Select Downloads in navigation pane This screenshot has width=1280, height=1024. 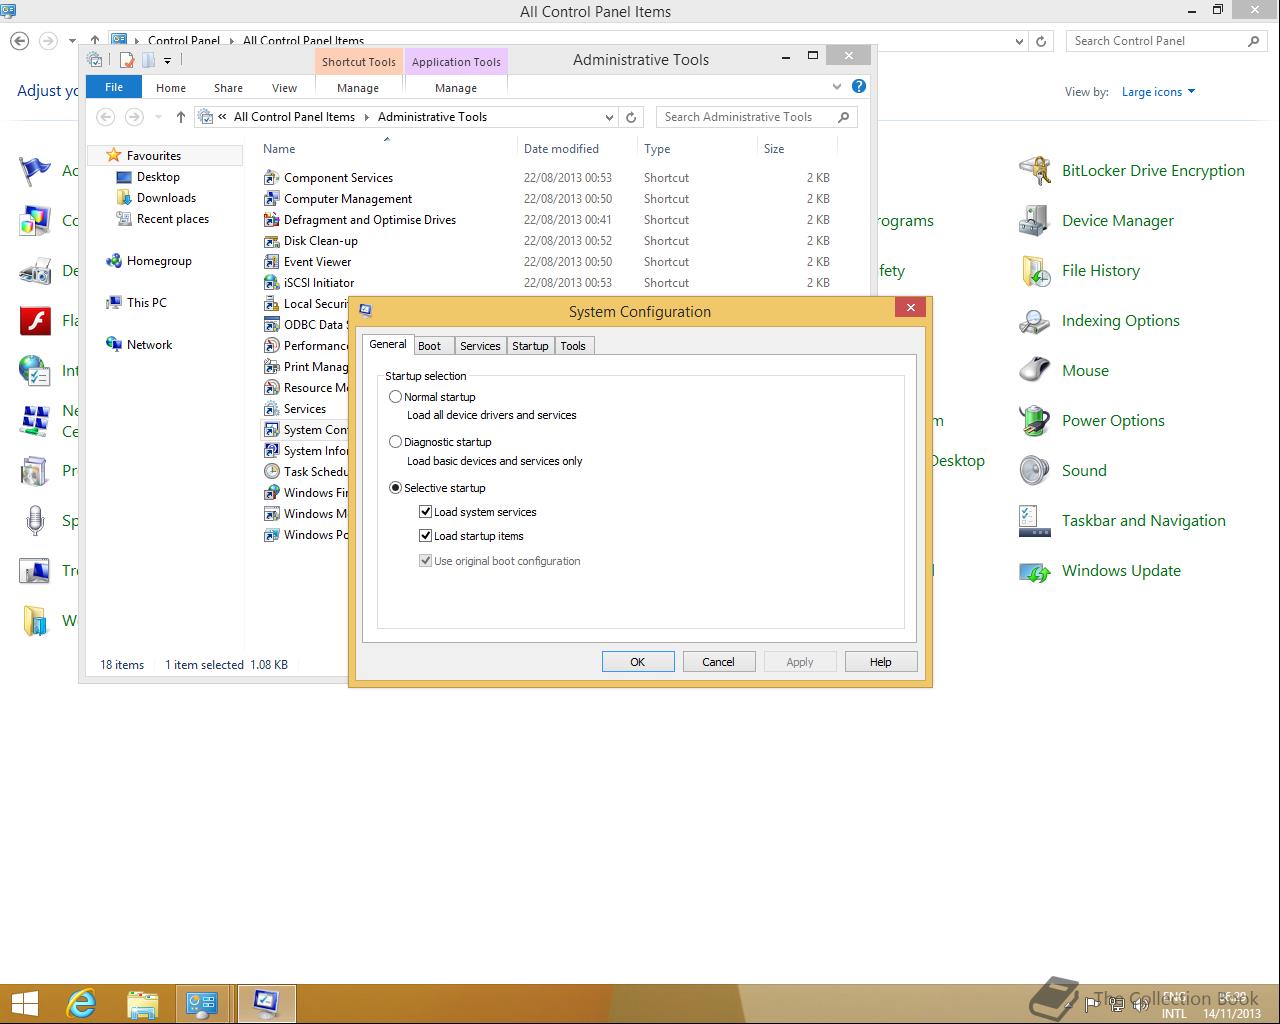click(166, 198)
